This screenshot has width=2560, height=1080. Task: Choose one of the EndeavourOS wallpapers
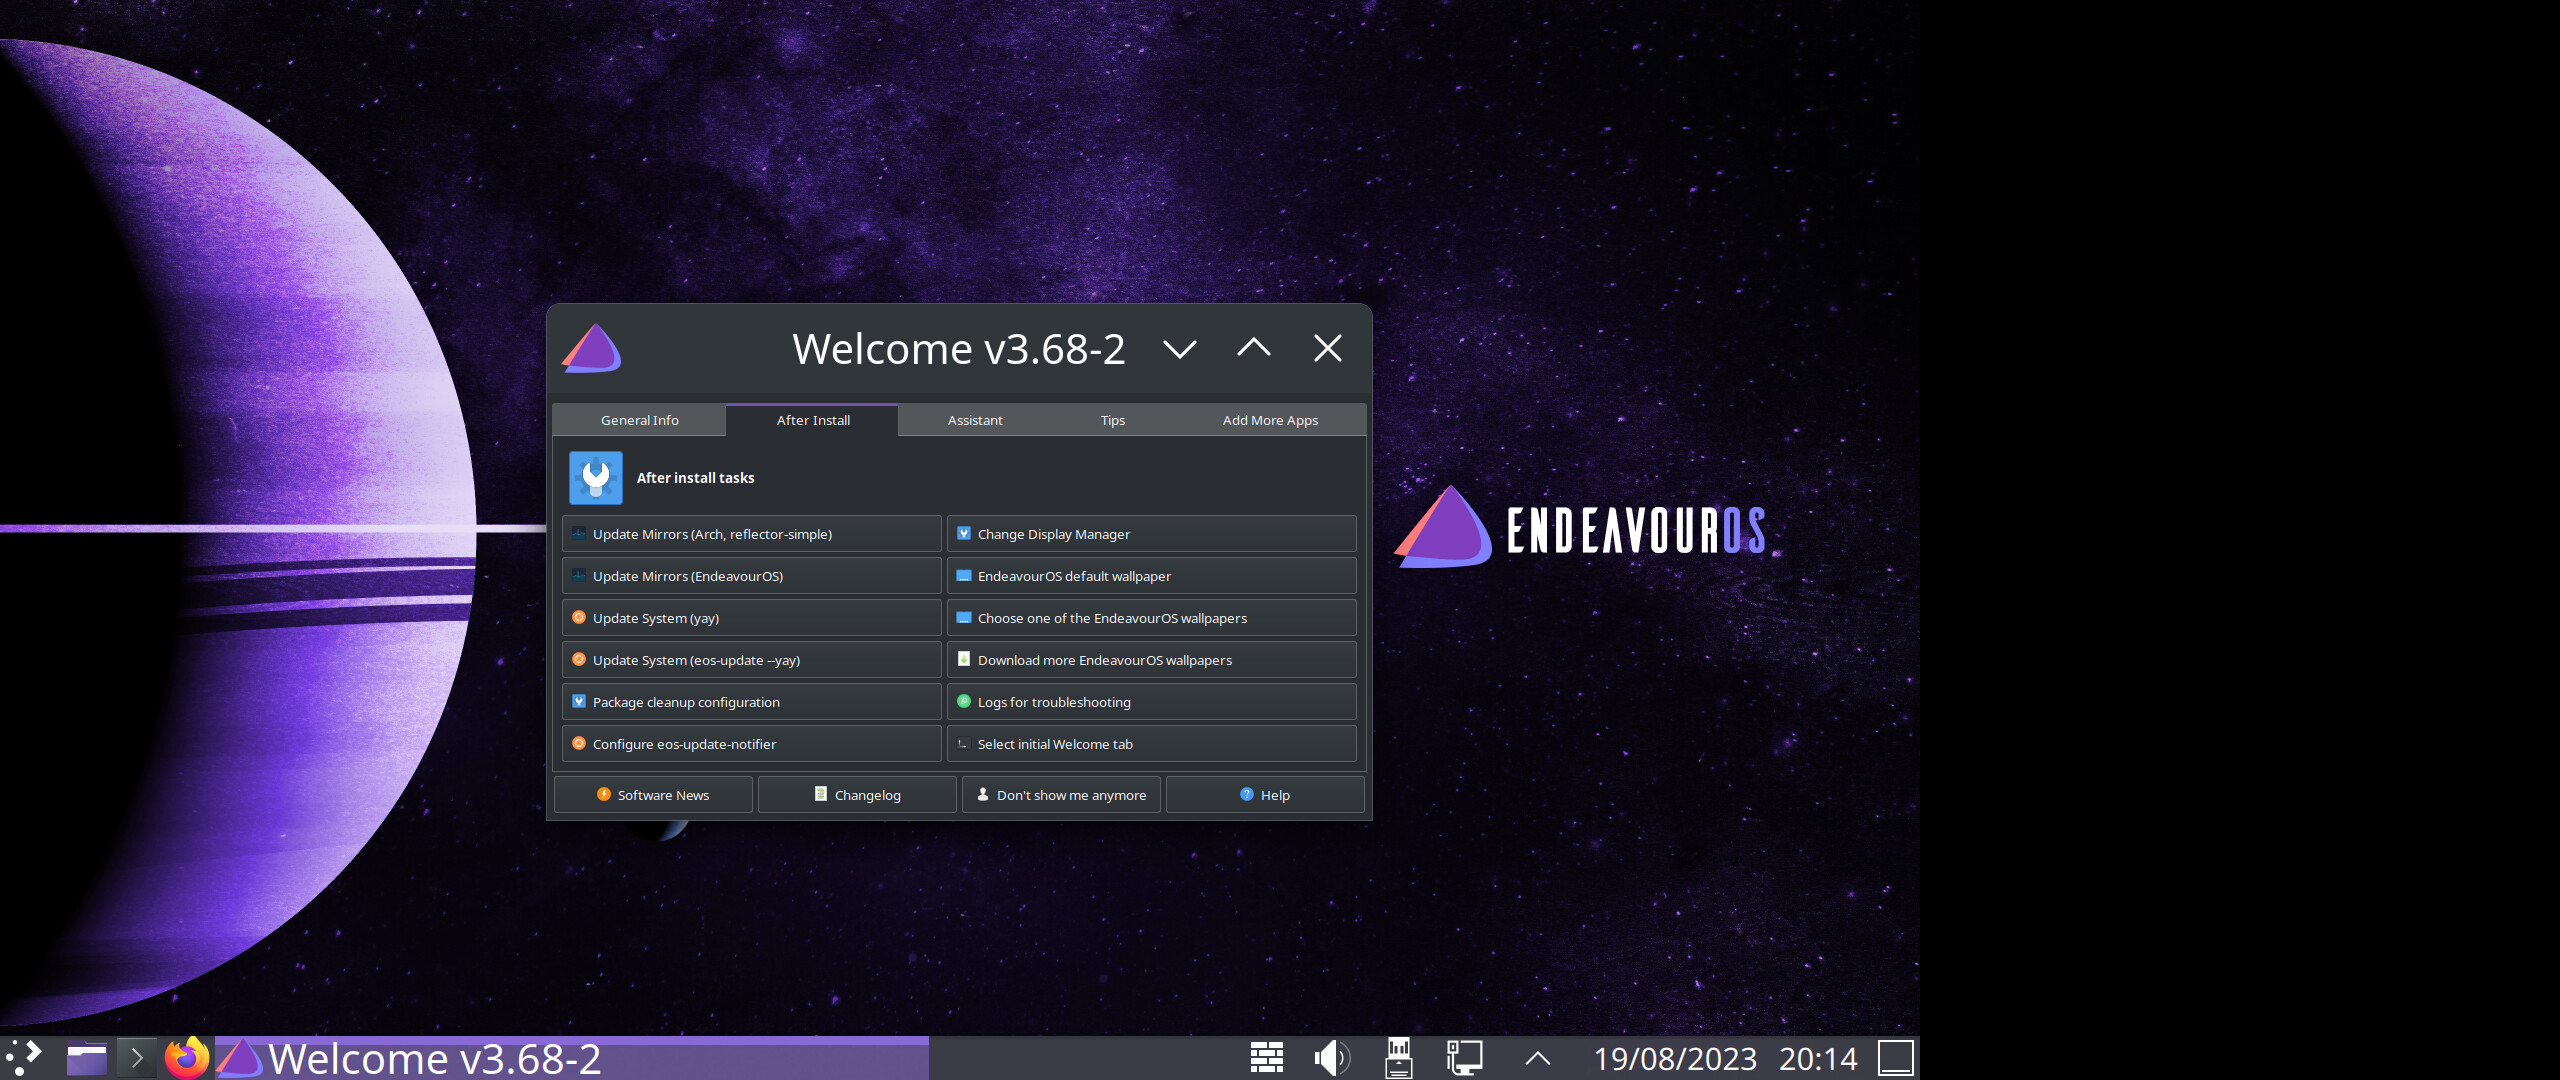click(1152, 618)
